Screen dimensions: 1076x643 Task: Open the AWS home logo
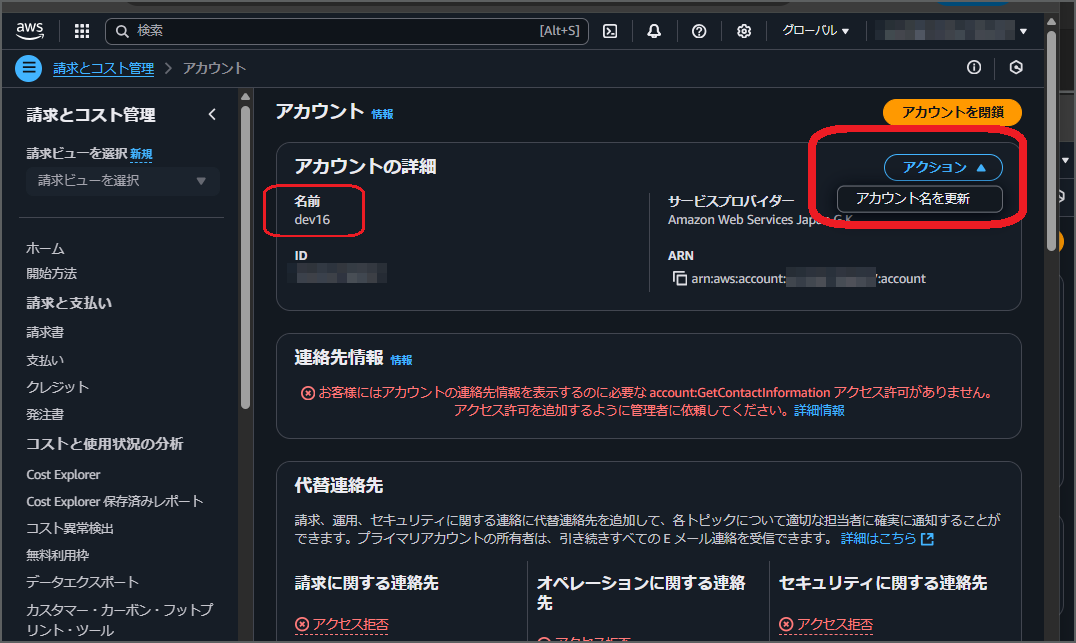coord(30,31)
